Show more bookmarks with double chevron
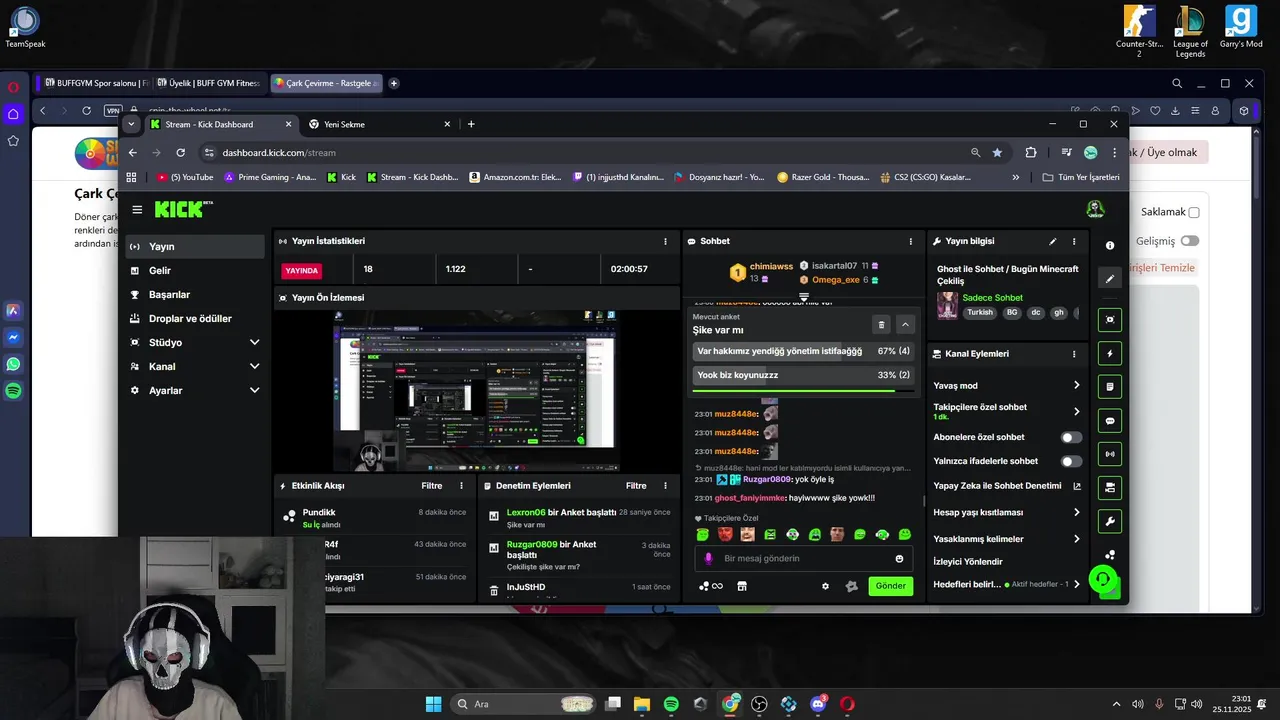 1016,177
